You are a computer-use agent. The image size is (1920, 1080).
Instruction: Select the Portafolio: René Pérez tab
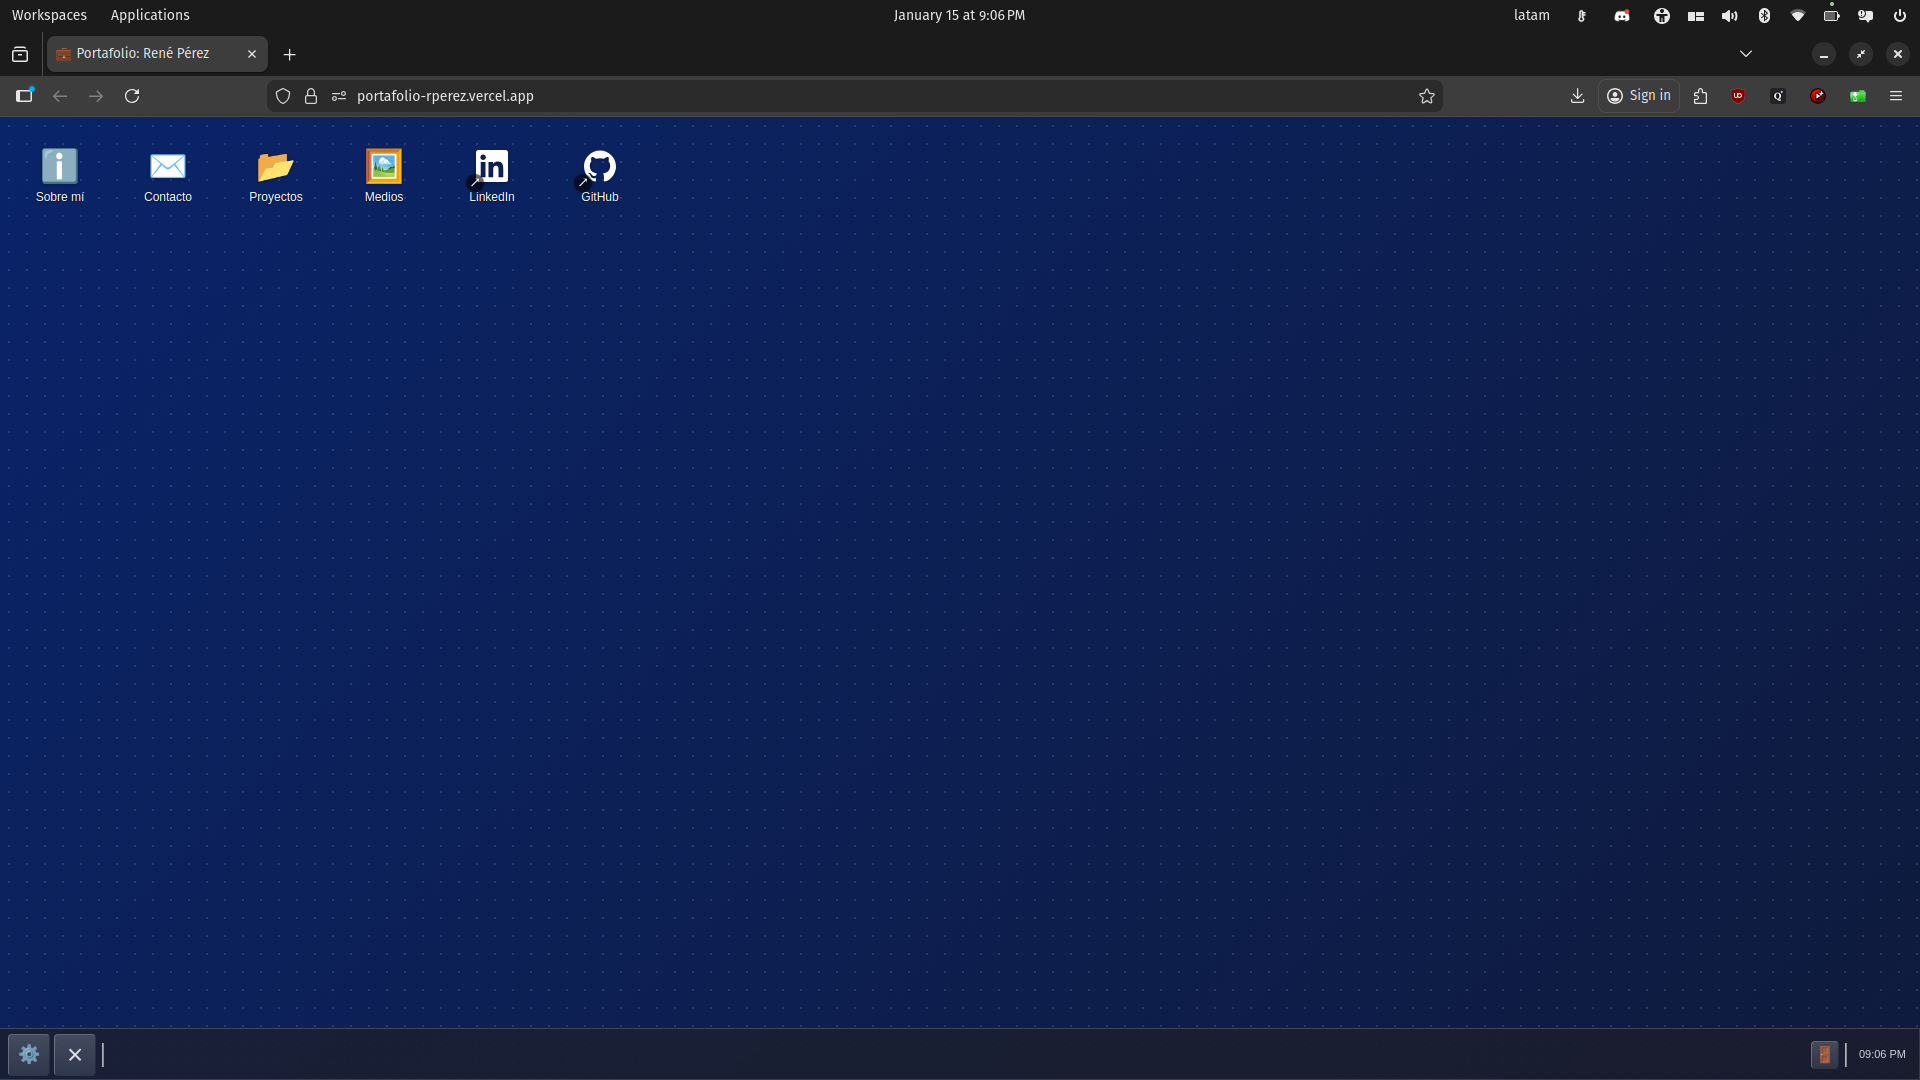[143, 54]
